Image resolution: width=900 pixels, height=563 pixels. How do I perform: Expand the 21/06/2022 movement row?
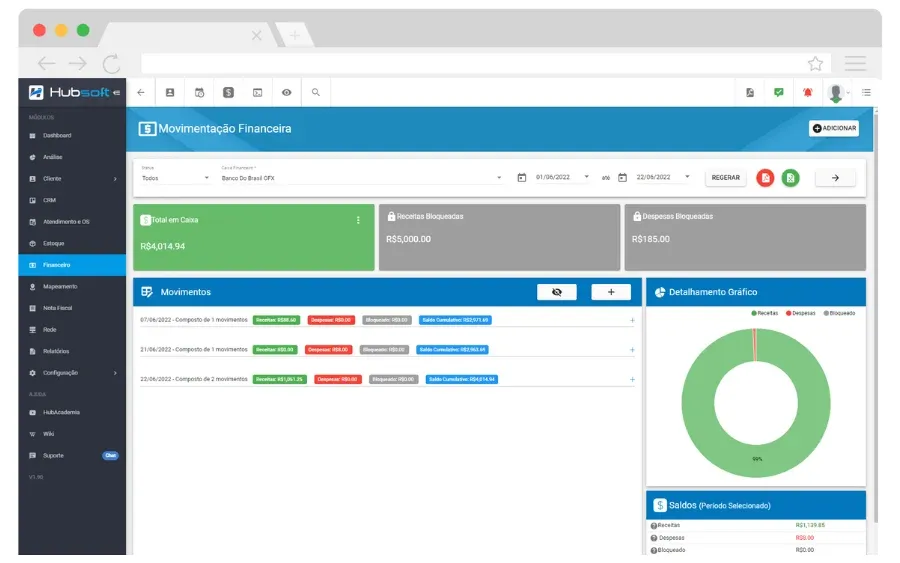click(x=632, y=350)
